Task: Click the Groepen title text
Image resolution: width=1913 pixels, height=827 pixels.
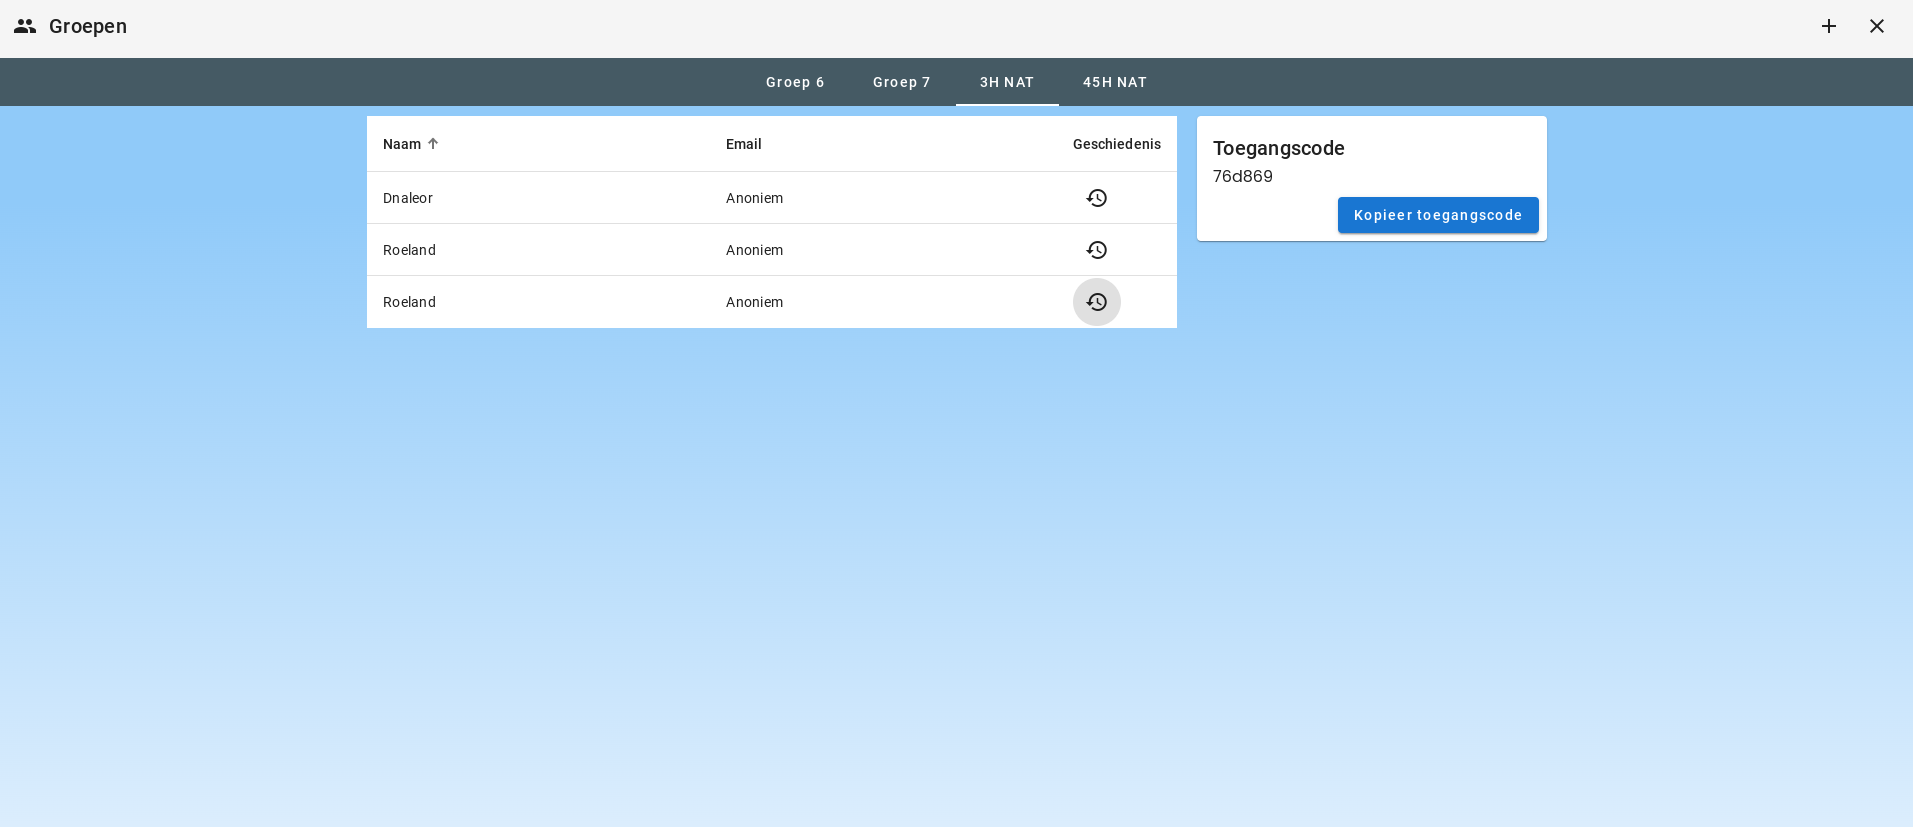Action: point(88,26)
